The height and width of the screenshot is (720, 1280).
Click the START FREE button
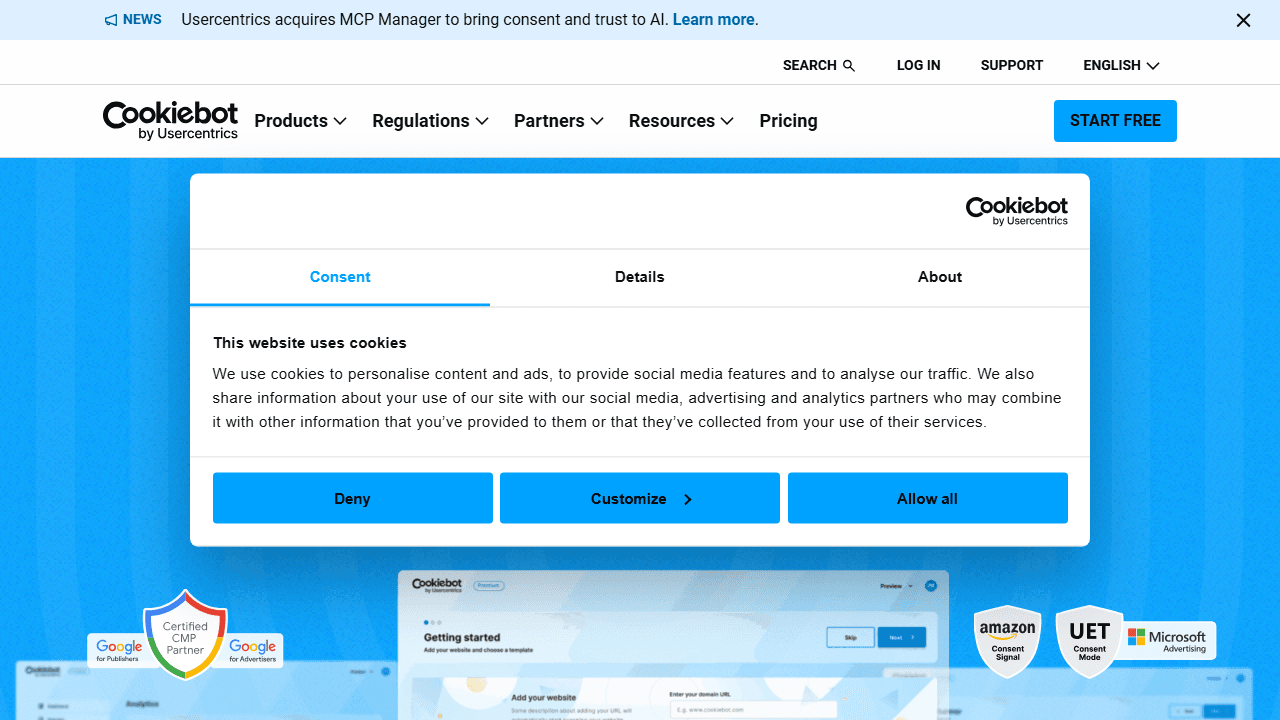(x=1115, y=121)
